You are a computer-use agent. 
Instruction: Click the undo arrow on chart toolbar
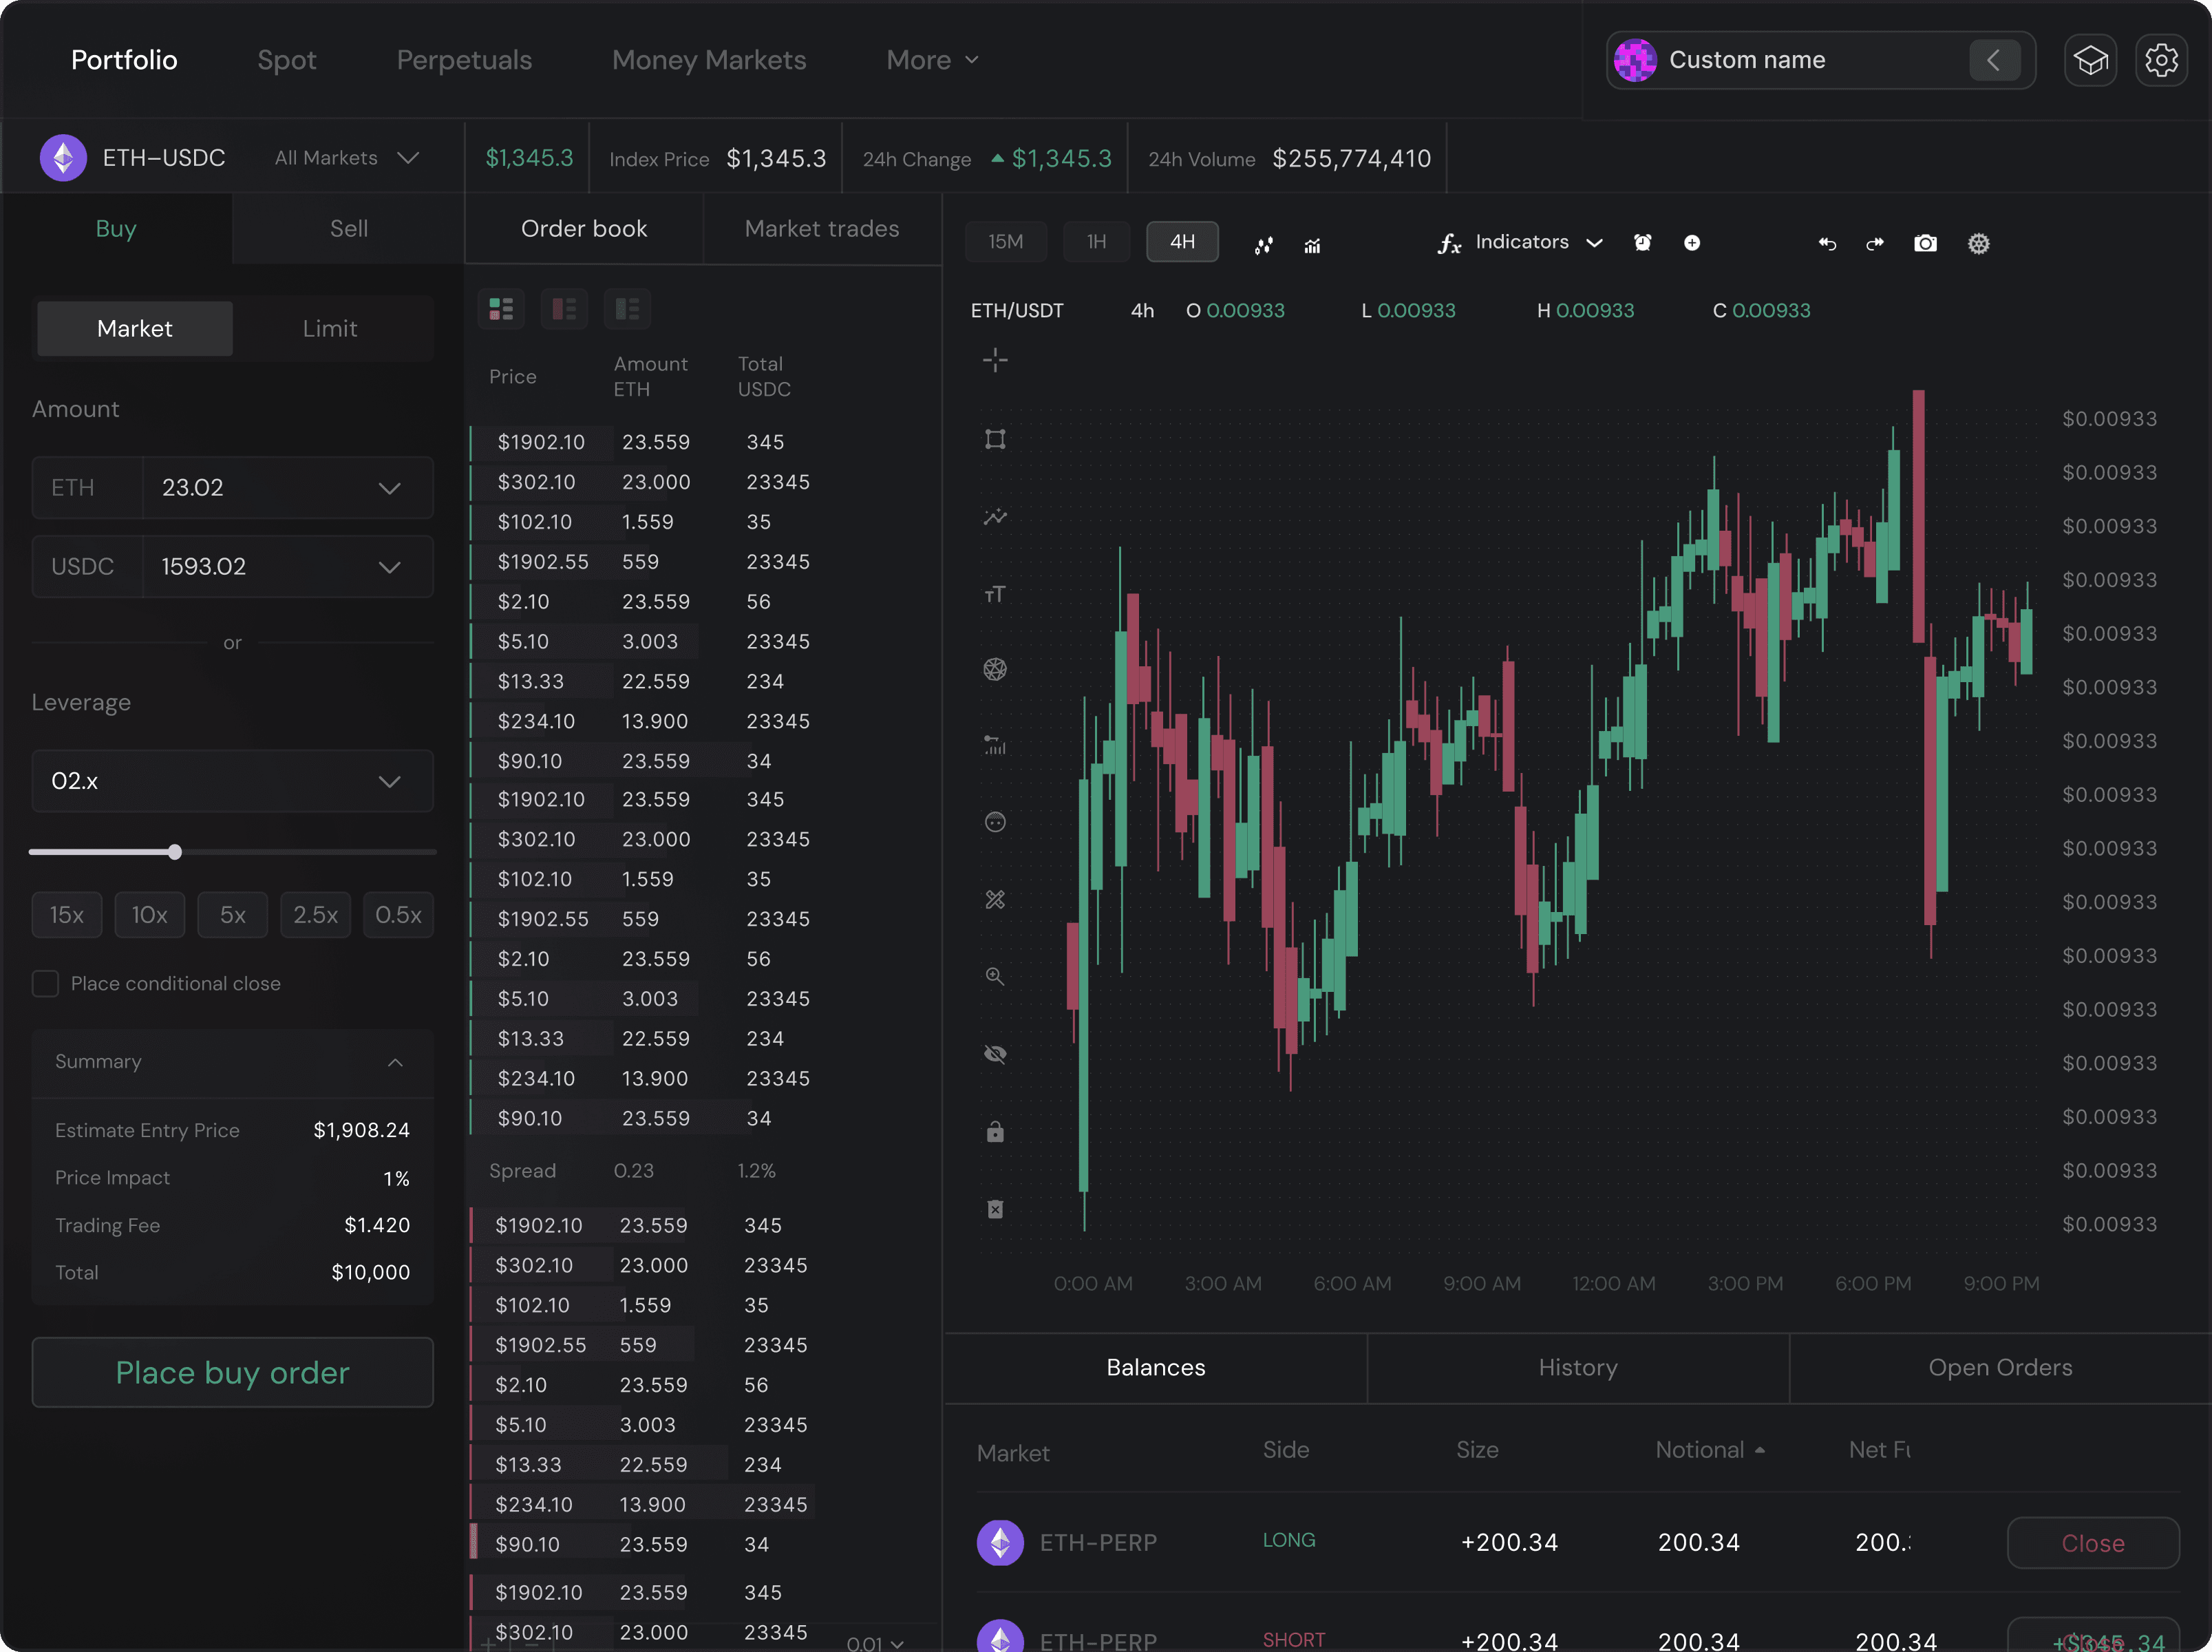tap(1826, 243)
